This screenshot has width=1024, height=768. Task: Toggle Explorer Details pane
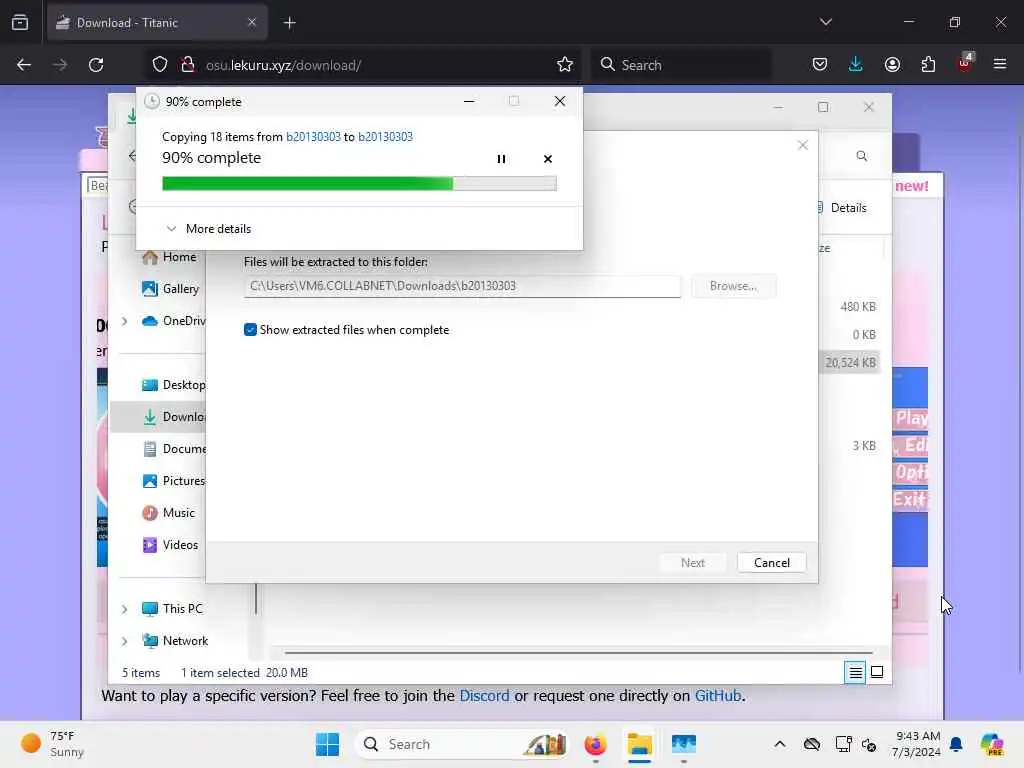pos(842,208)
